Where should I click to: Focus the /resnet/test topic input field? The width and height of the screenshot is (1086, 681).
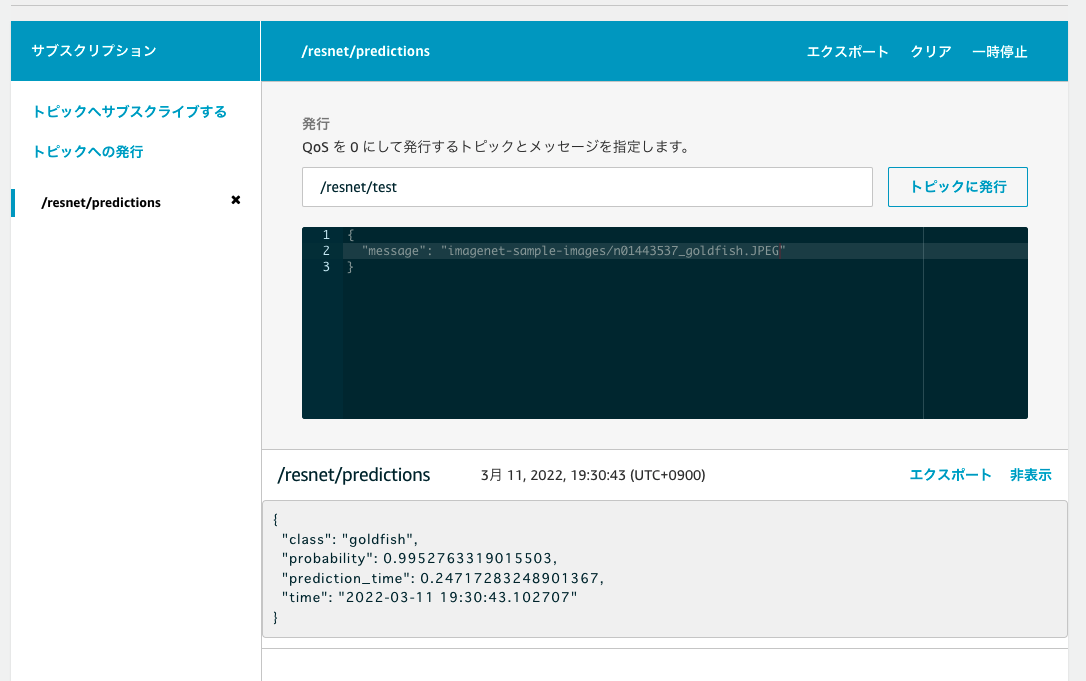587,187
